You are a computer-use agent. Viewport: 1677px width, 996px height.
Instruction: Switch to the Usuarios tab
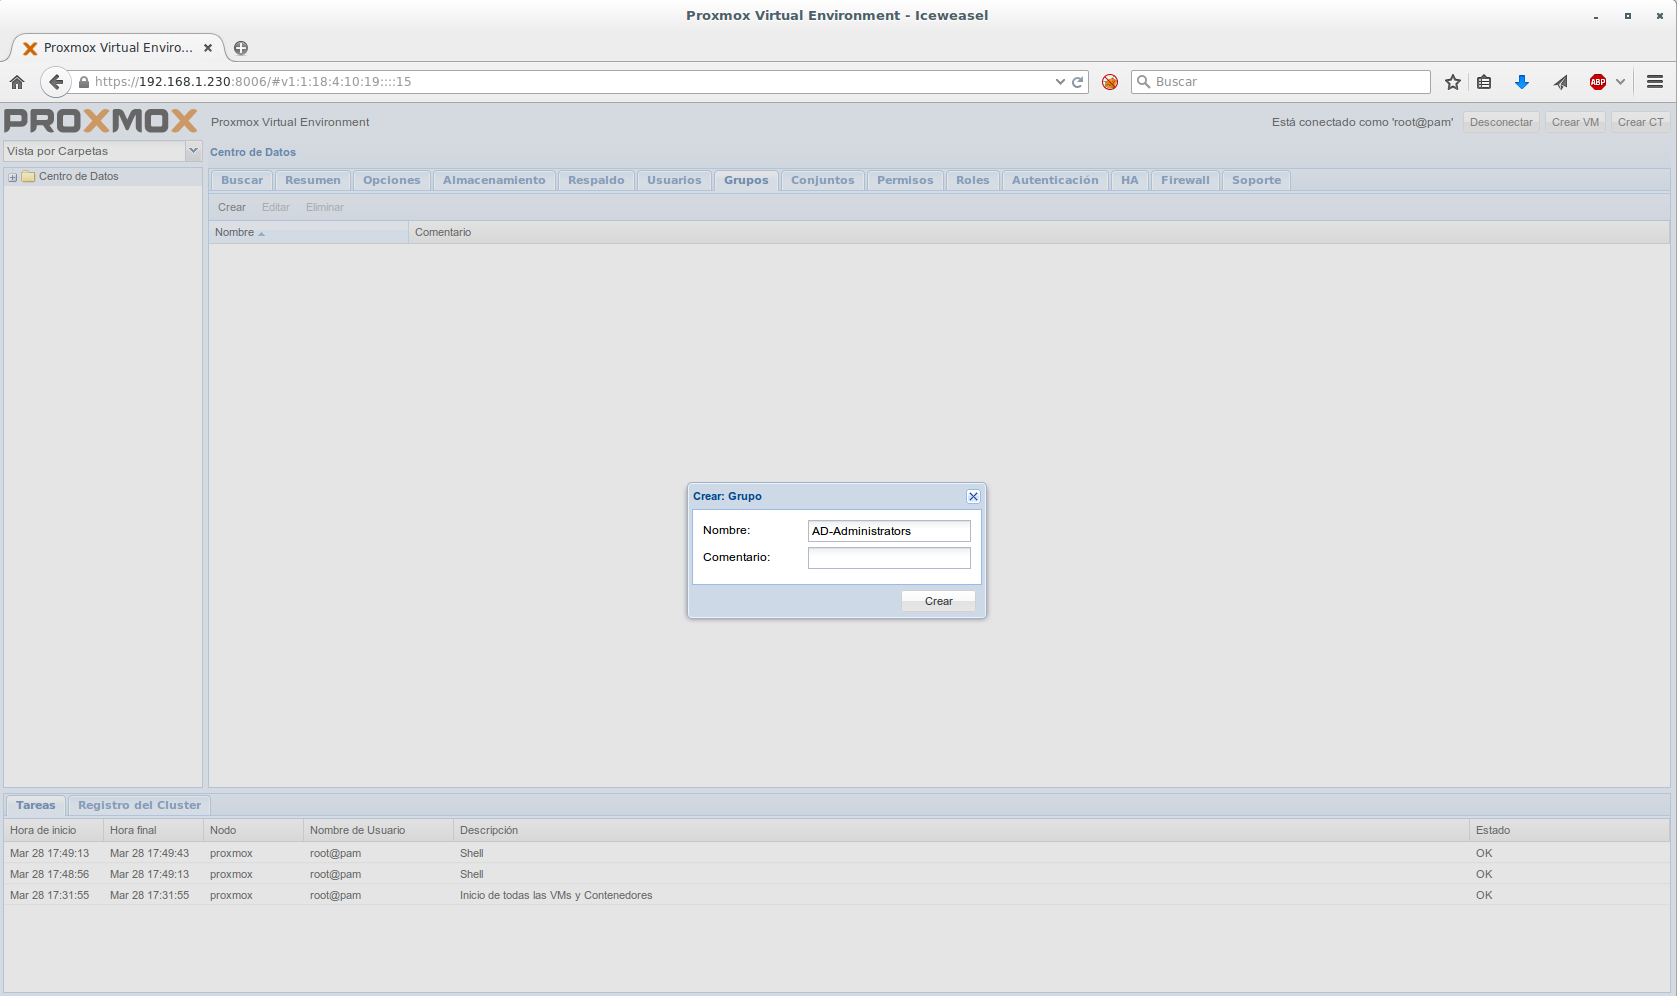(x=674, y=180)
